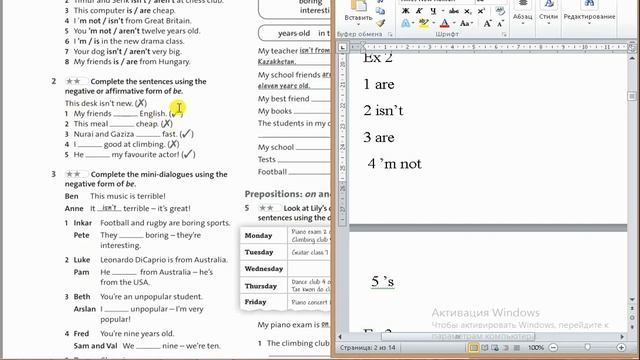Open the Шрифт font dialog launcher
This screenshot has width=640, height=360.
tap(504, 34)
